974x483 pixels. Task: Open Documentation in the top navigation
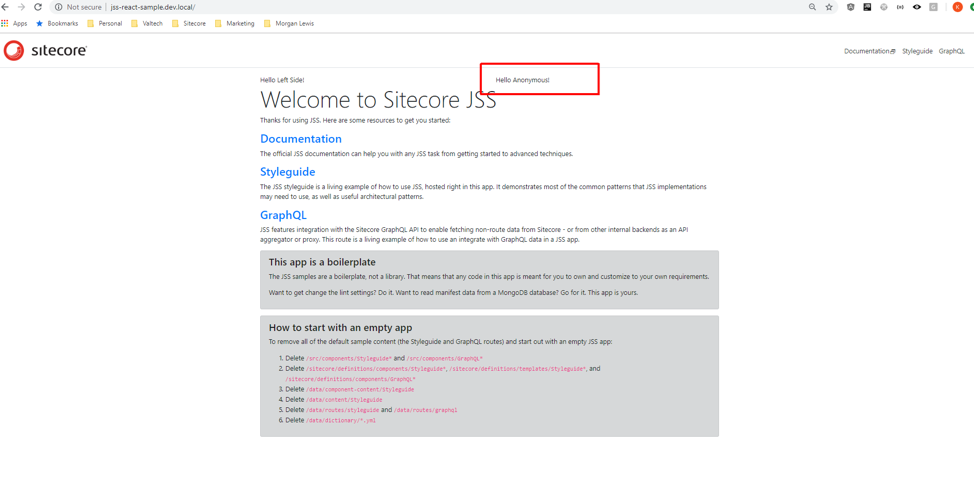click(x=868, y=51)
